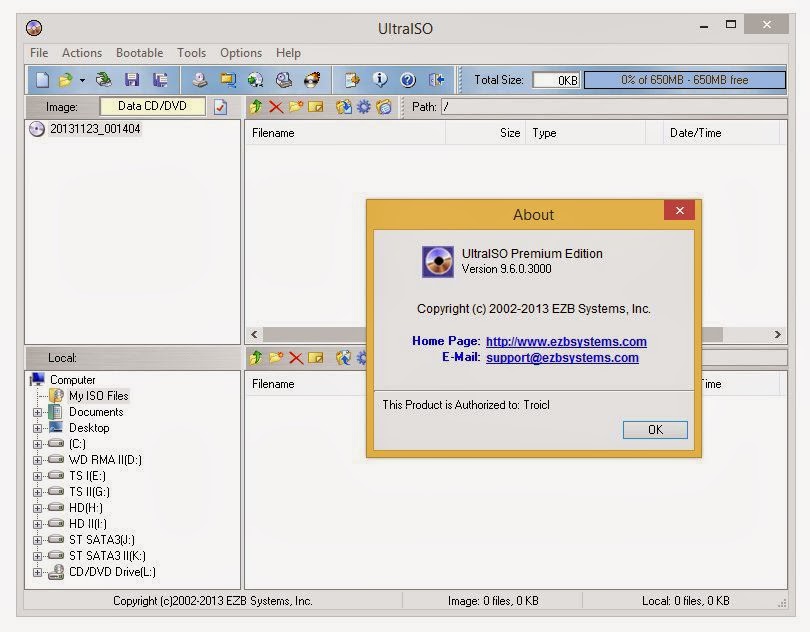Screen dimensions: 810x632
Task: Show image properties info icon
Action: (381, 79)
